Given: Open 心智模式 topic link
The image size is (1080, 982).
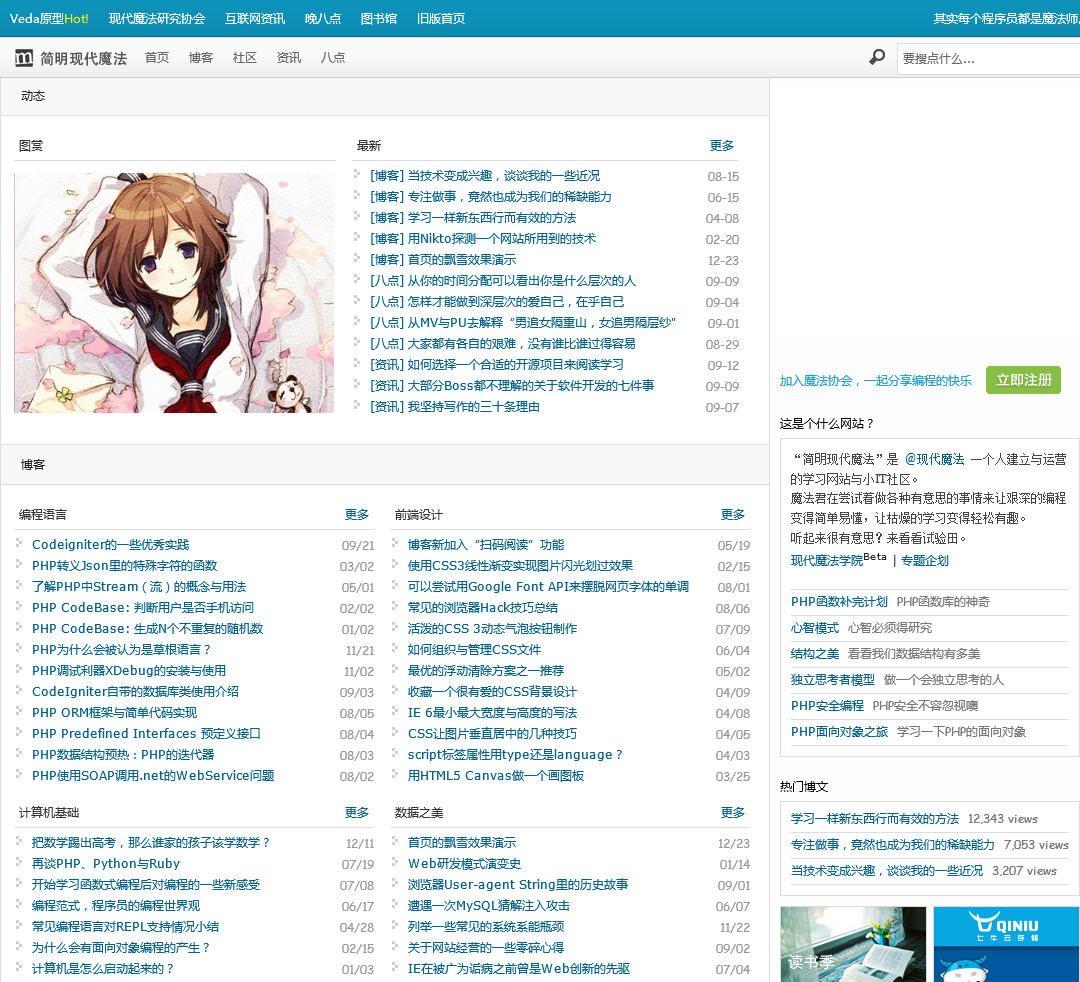Looking at the screenshot, I should (815, 628).
